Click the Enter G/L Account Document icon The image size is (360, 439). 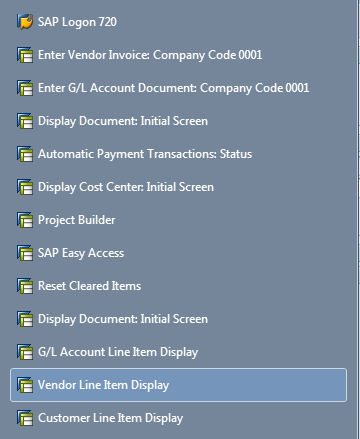coord(25,88)
